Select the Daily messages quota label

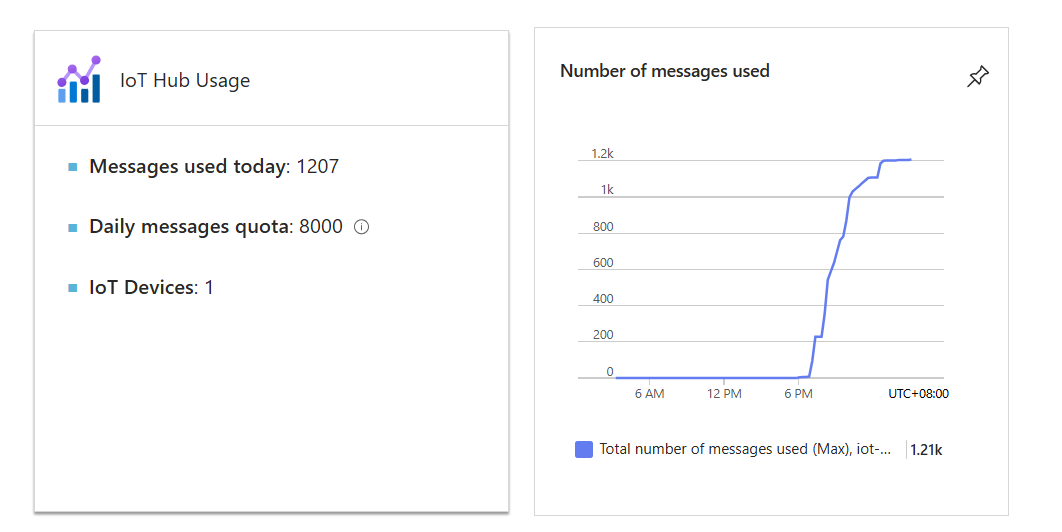(190, 227)
